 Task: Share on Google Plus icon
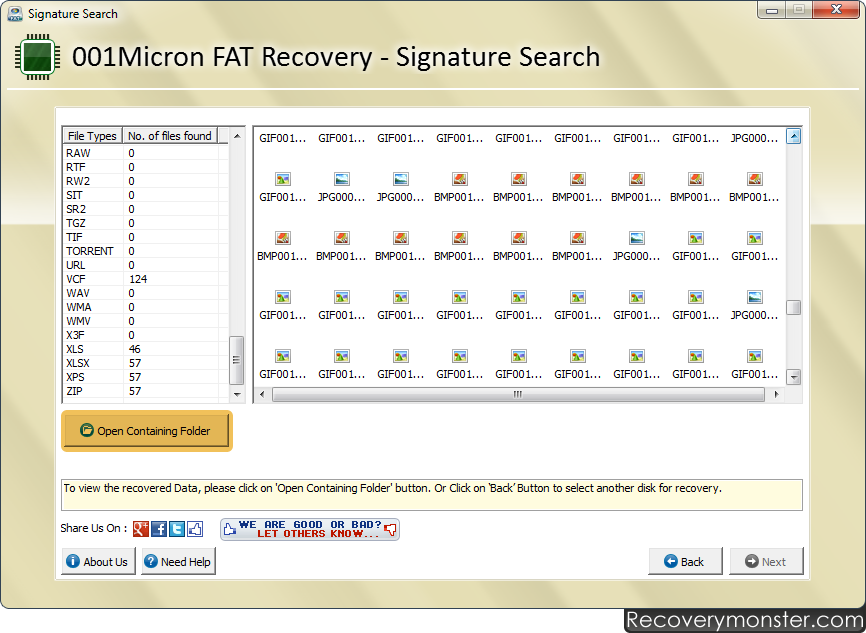click(x=141, y=529)
